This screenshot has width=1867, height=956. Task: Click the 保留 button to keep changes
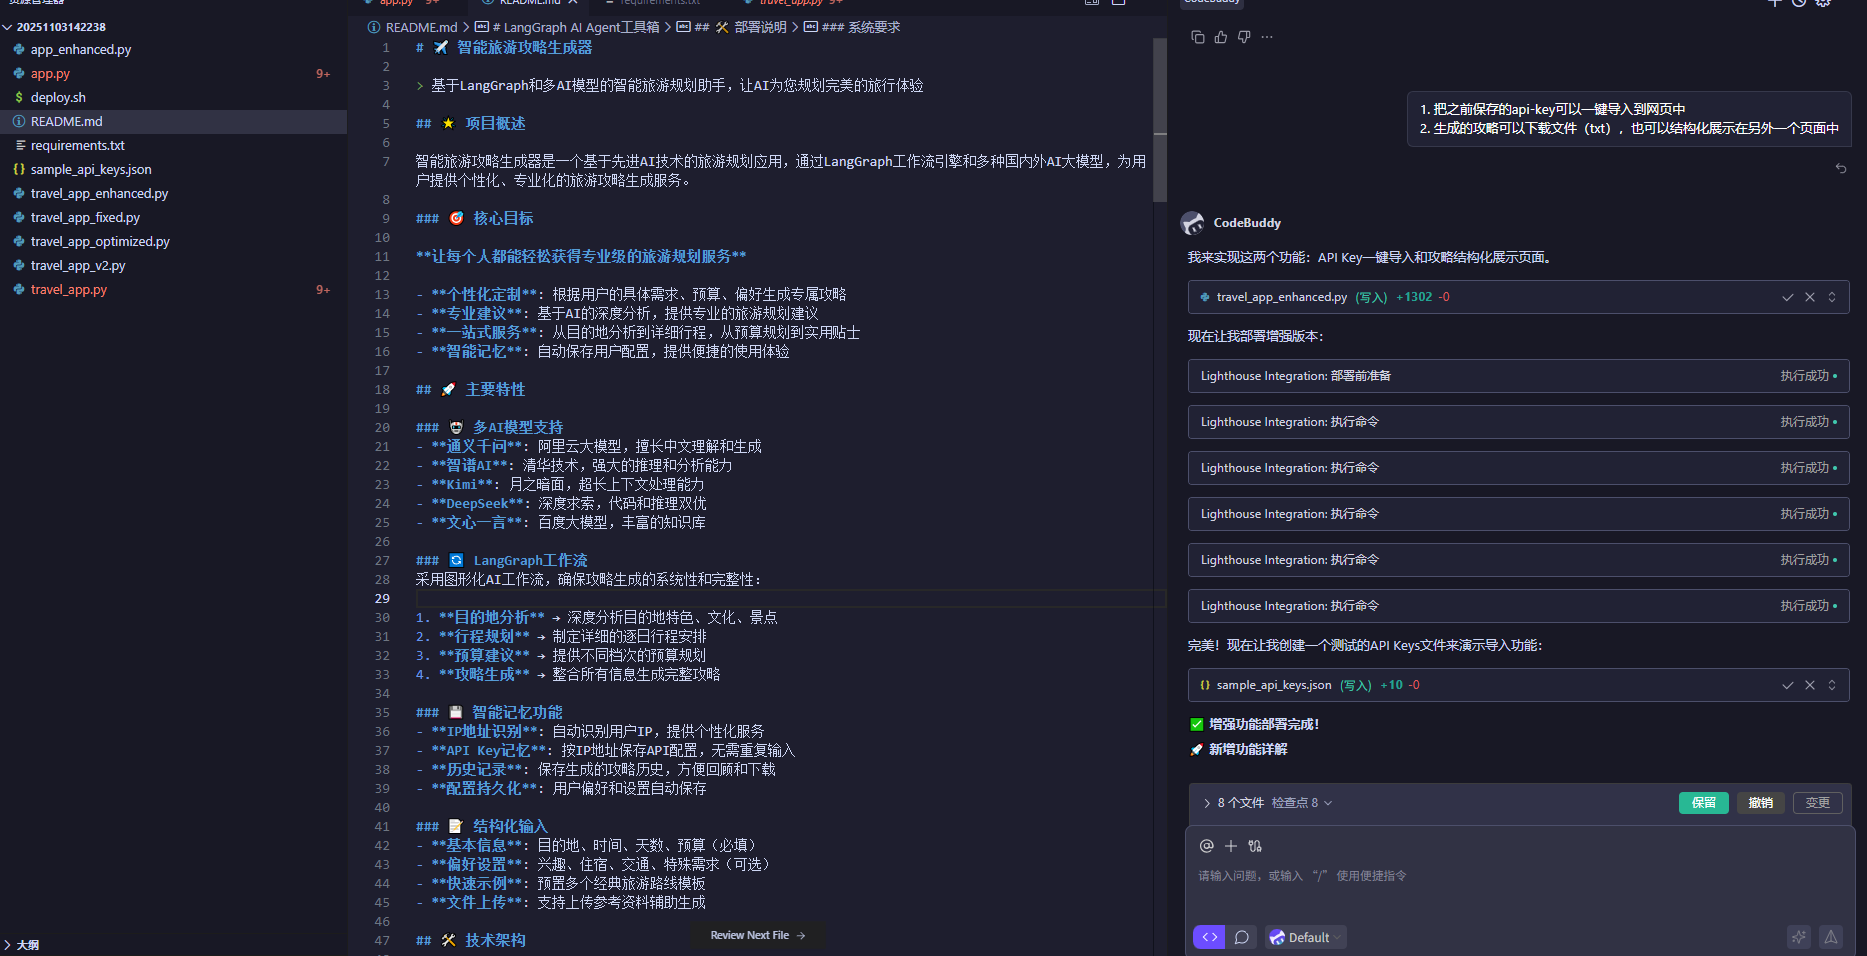[1703, 802]
